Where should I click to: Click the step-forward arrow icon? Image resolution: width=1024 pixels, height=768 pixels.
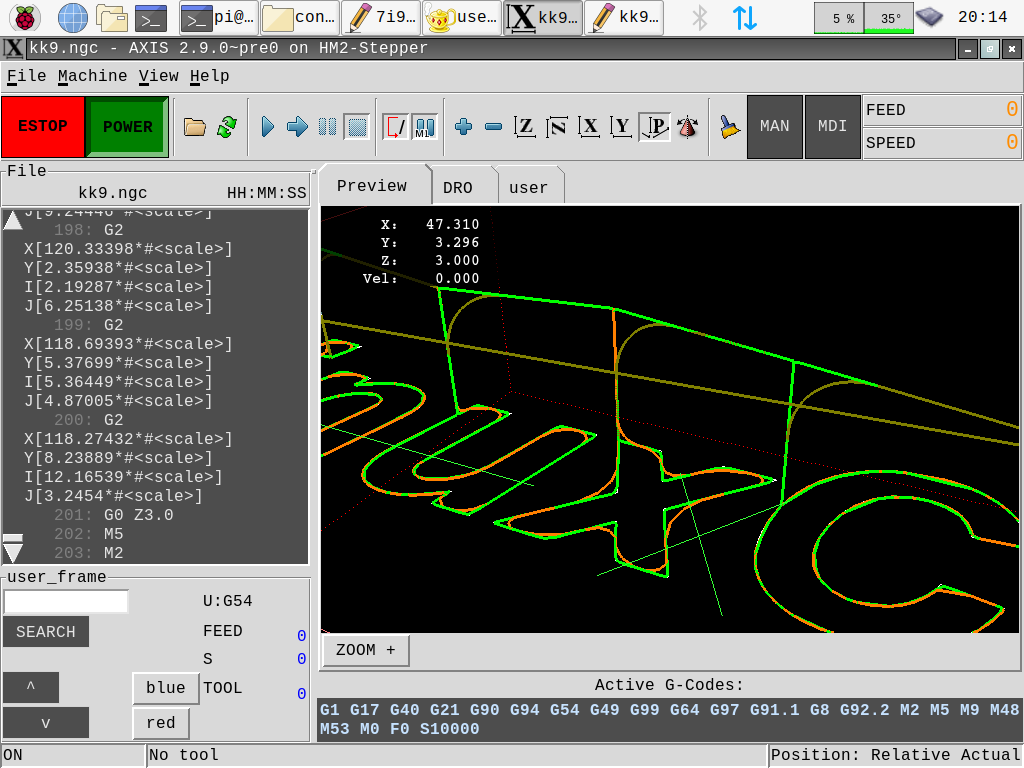pos(297,127)
